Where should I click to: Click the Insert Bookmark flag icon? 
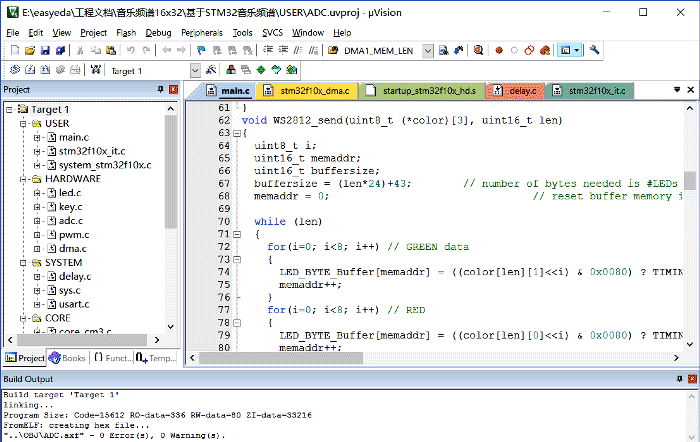click(201, 50)
